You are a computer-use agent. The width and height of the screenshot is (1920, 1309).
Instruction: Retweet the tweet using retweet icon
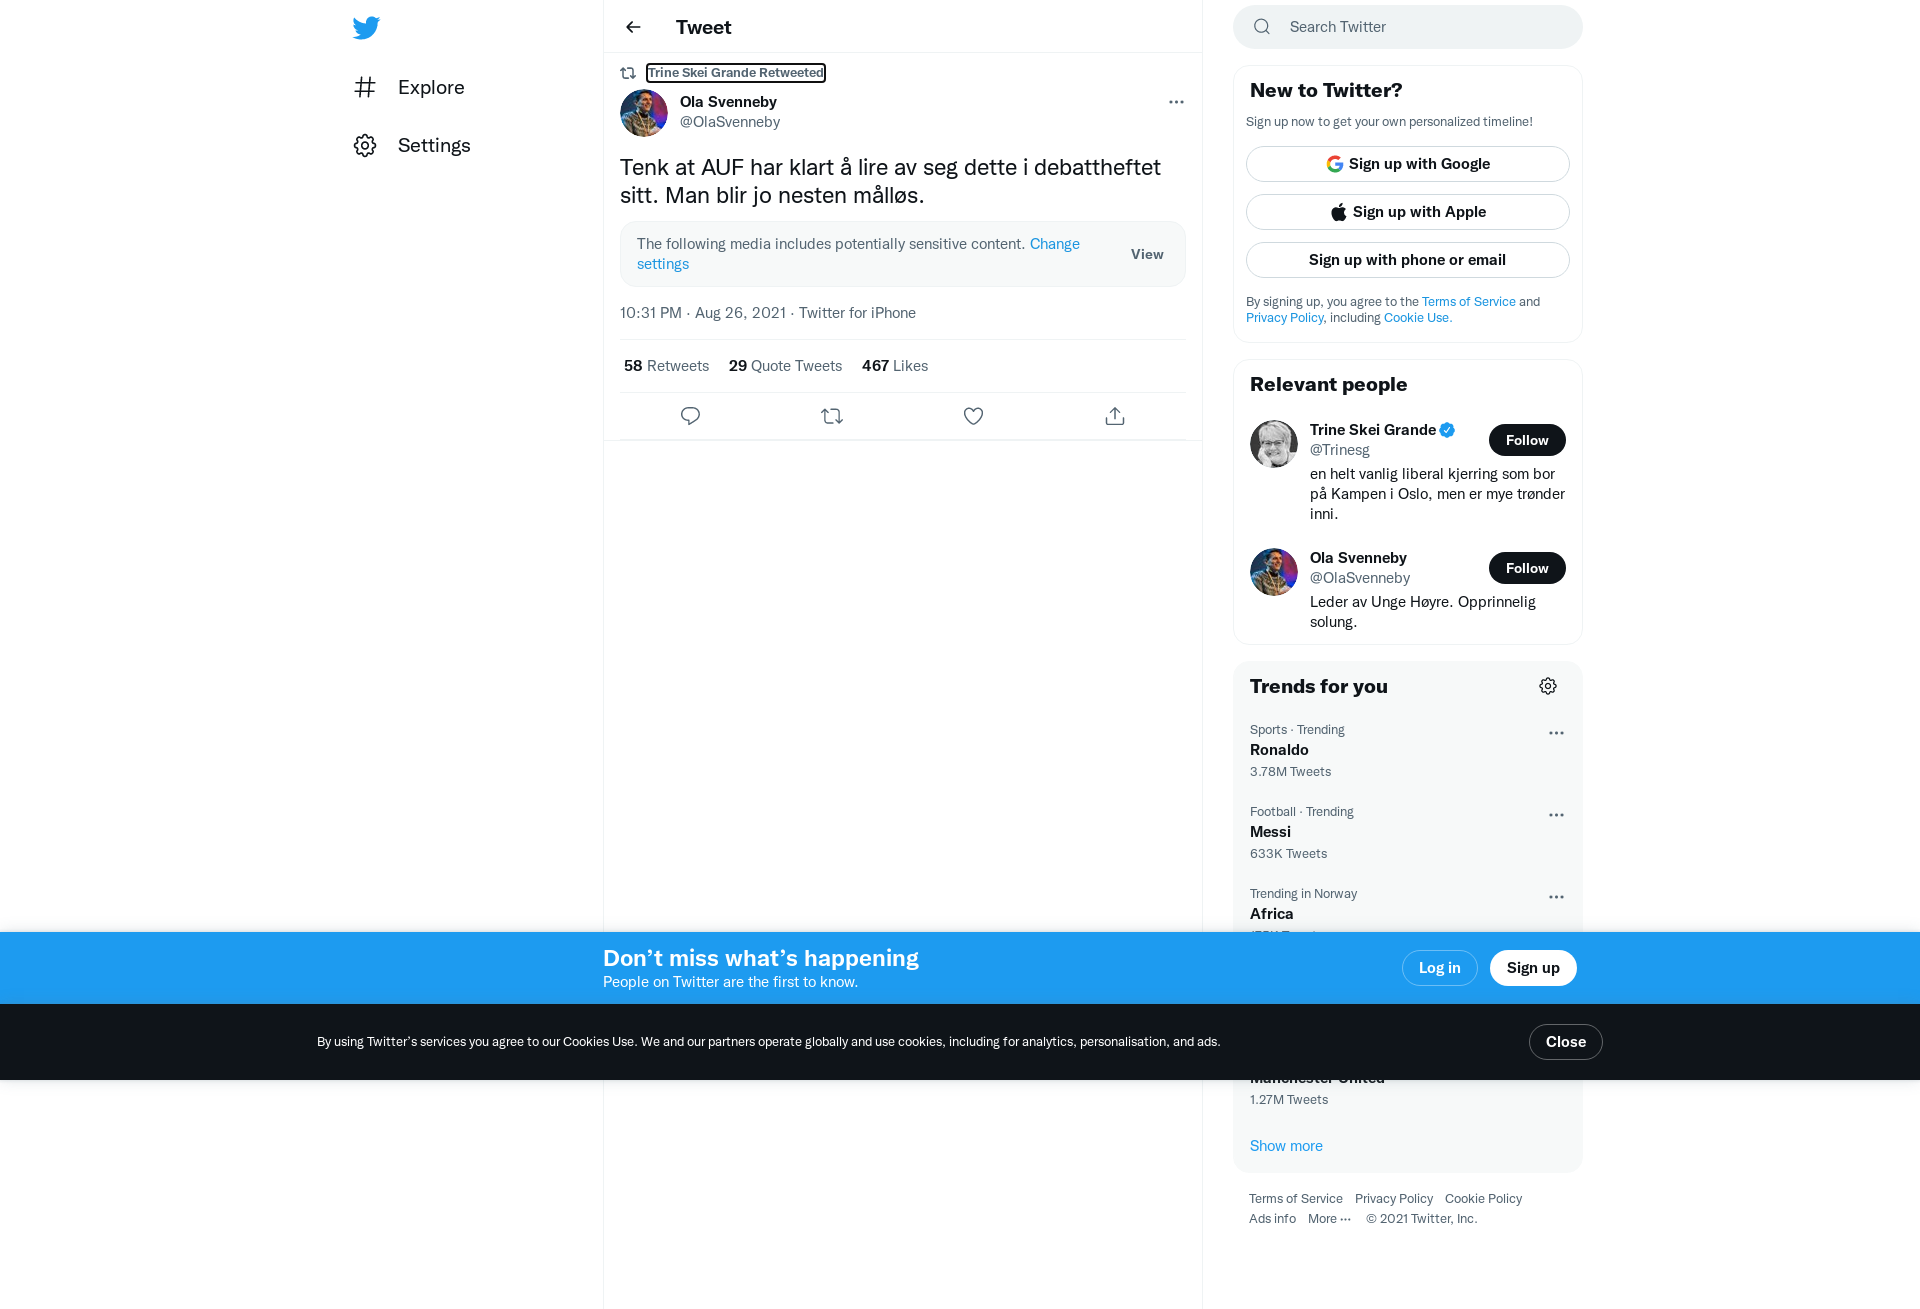coord(832,416)
